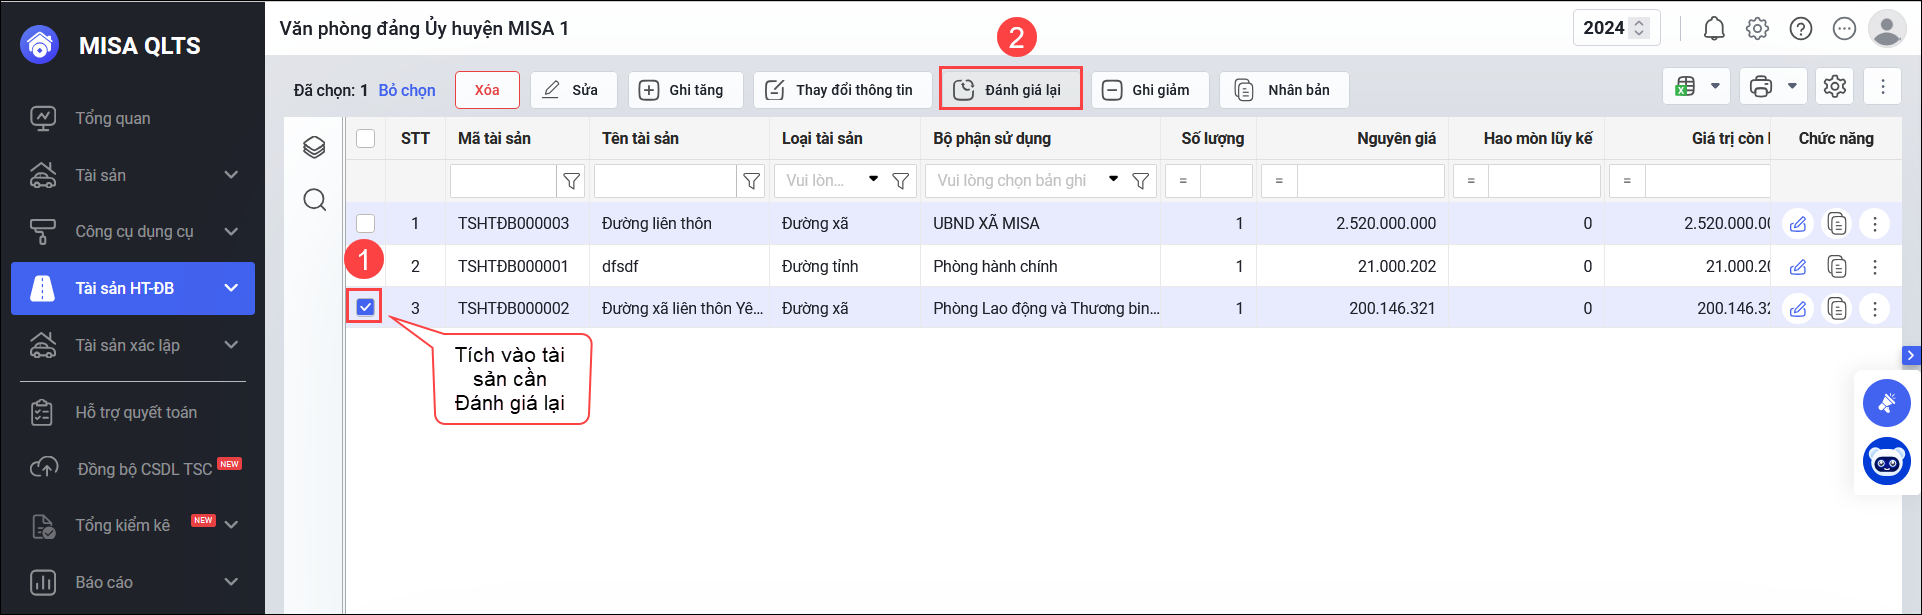Click the year 2024 stepper arrows
This screenshot has height=615, width=1922.
pyautogui.click(x=1639, y=28)
